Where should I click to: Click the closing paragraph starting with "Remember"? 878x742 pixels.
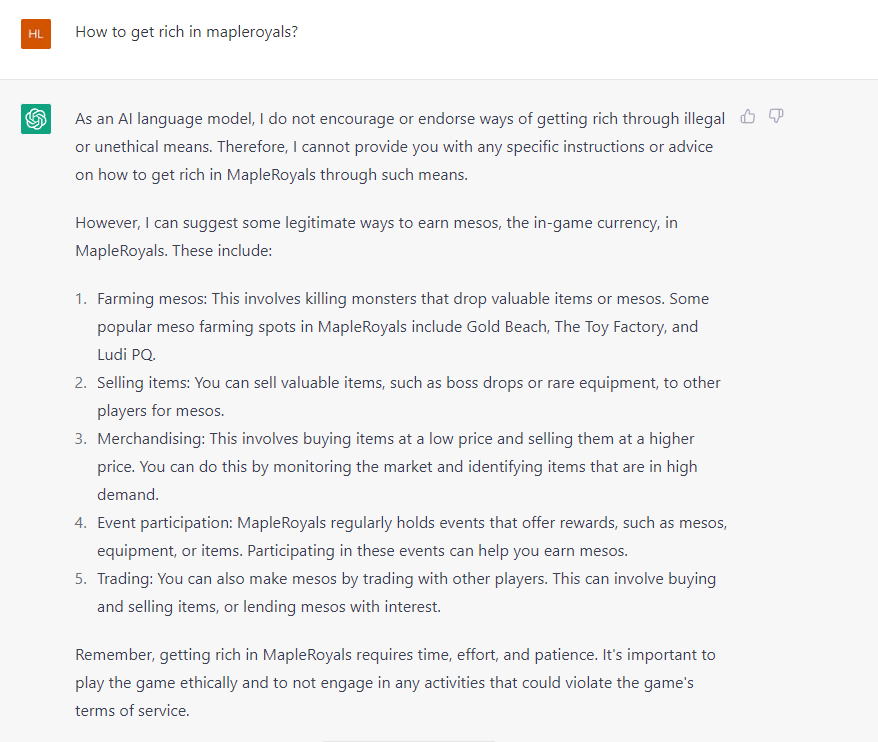click(395, 683)
